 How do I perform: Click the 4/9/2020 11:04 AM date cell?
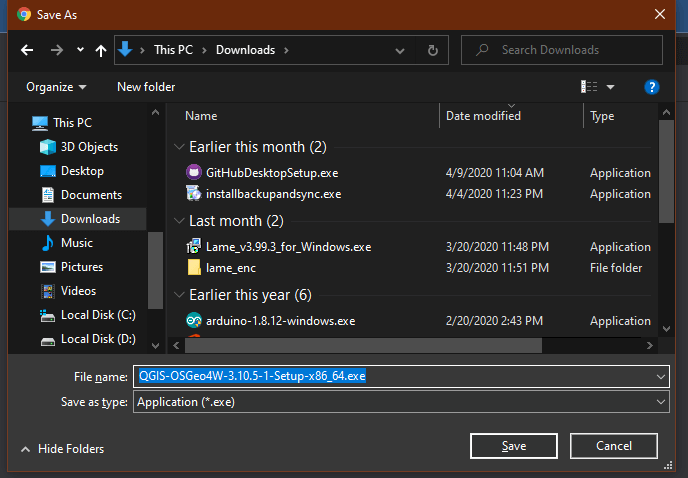(494, 173)
